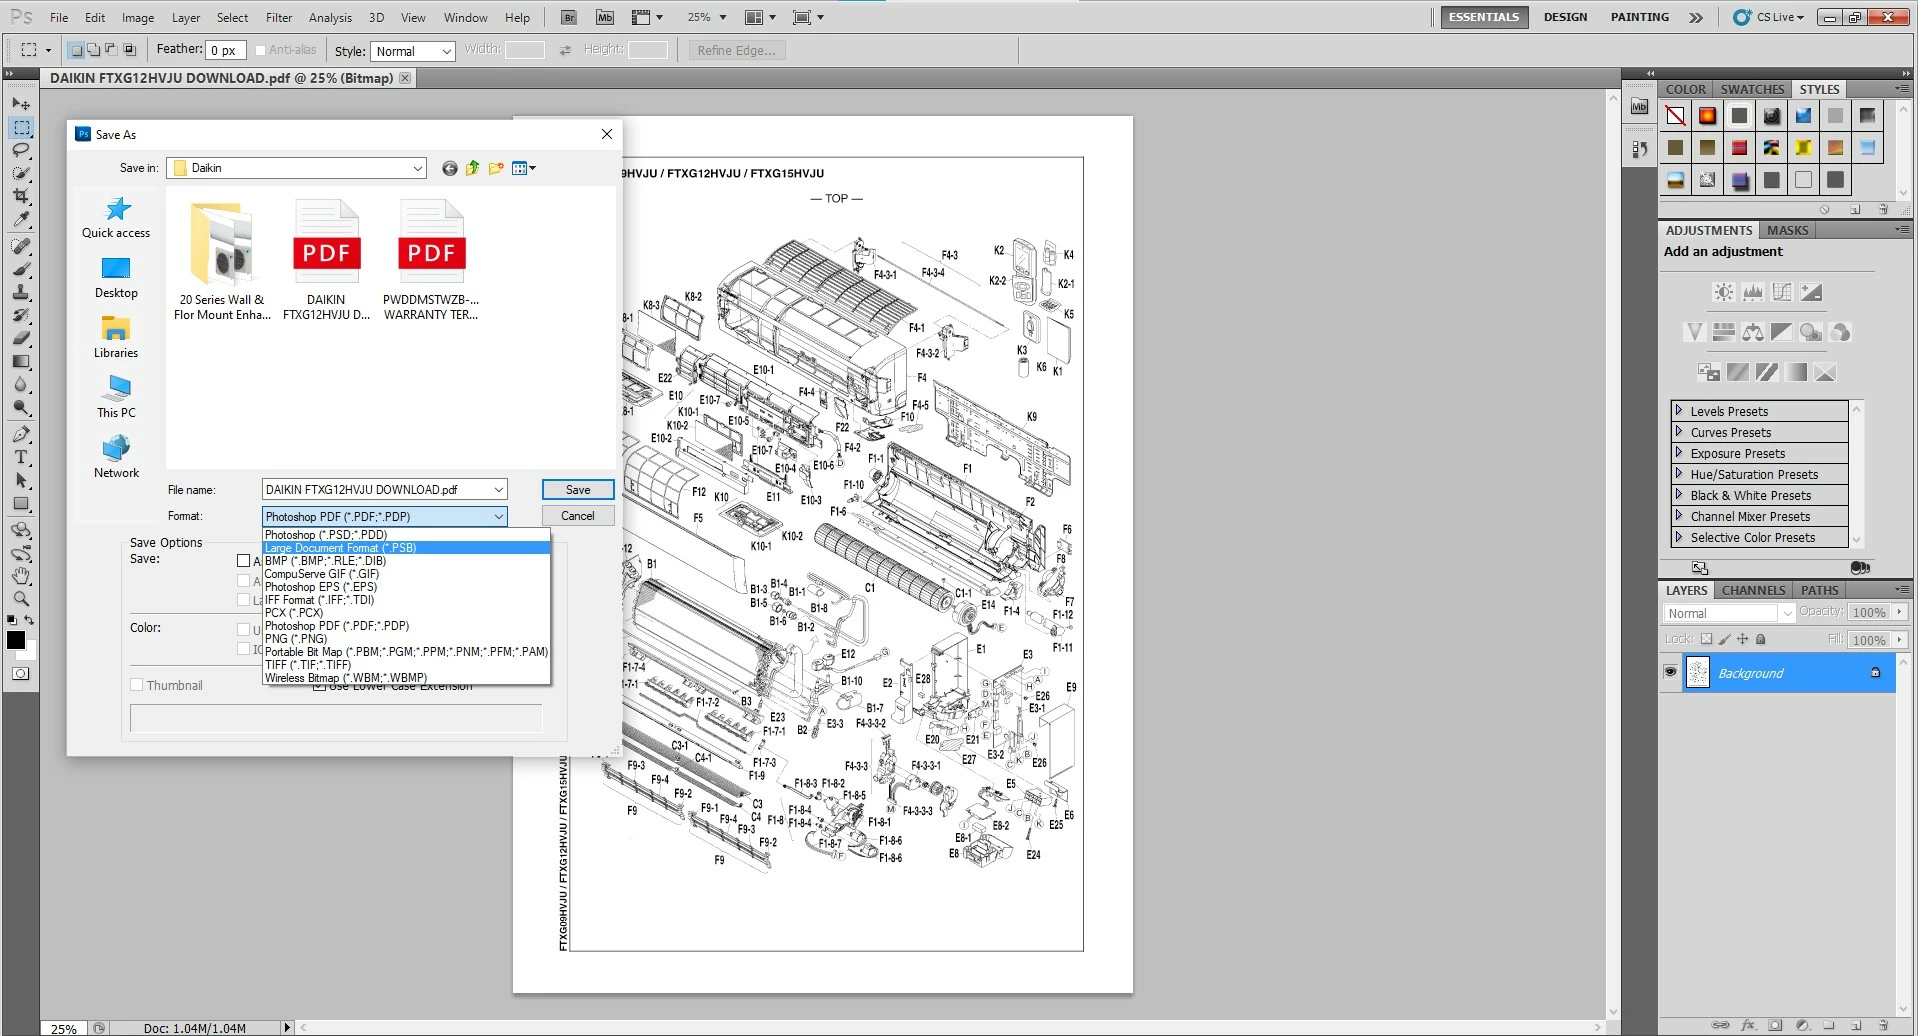Launch Adobe Bridge from the top bar
Image resolution: width=1918 pixels, height=1036 pixels.
point(568,17)
